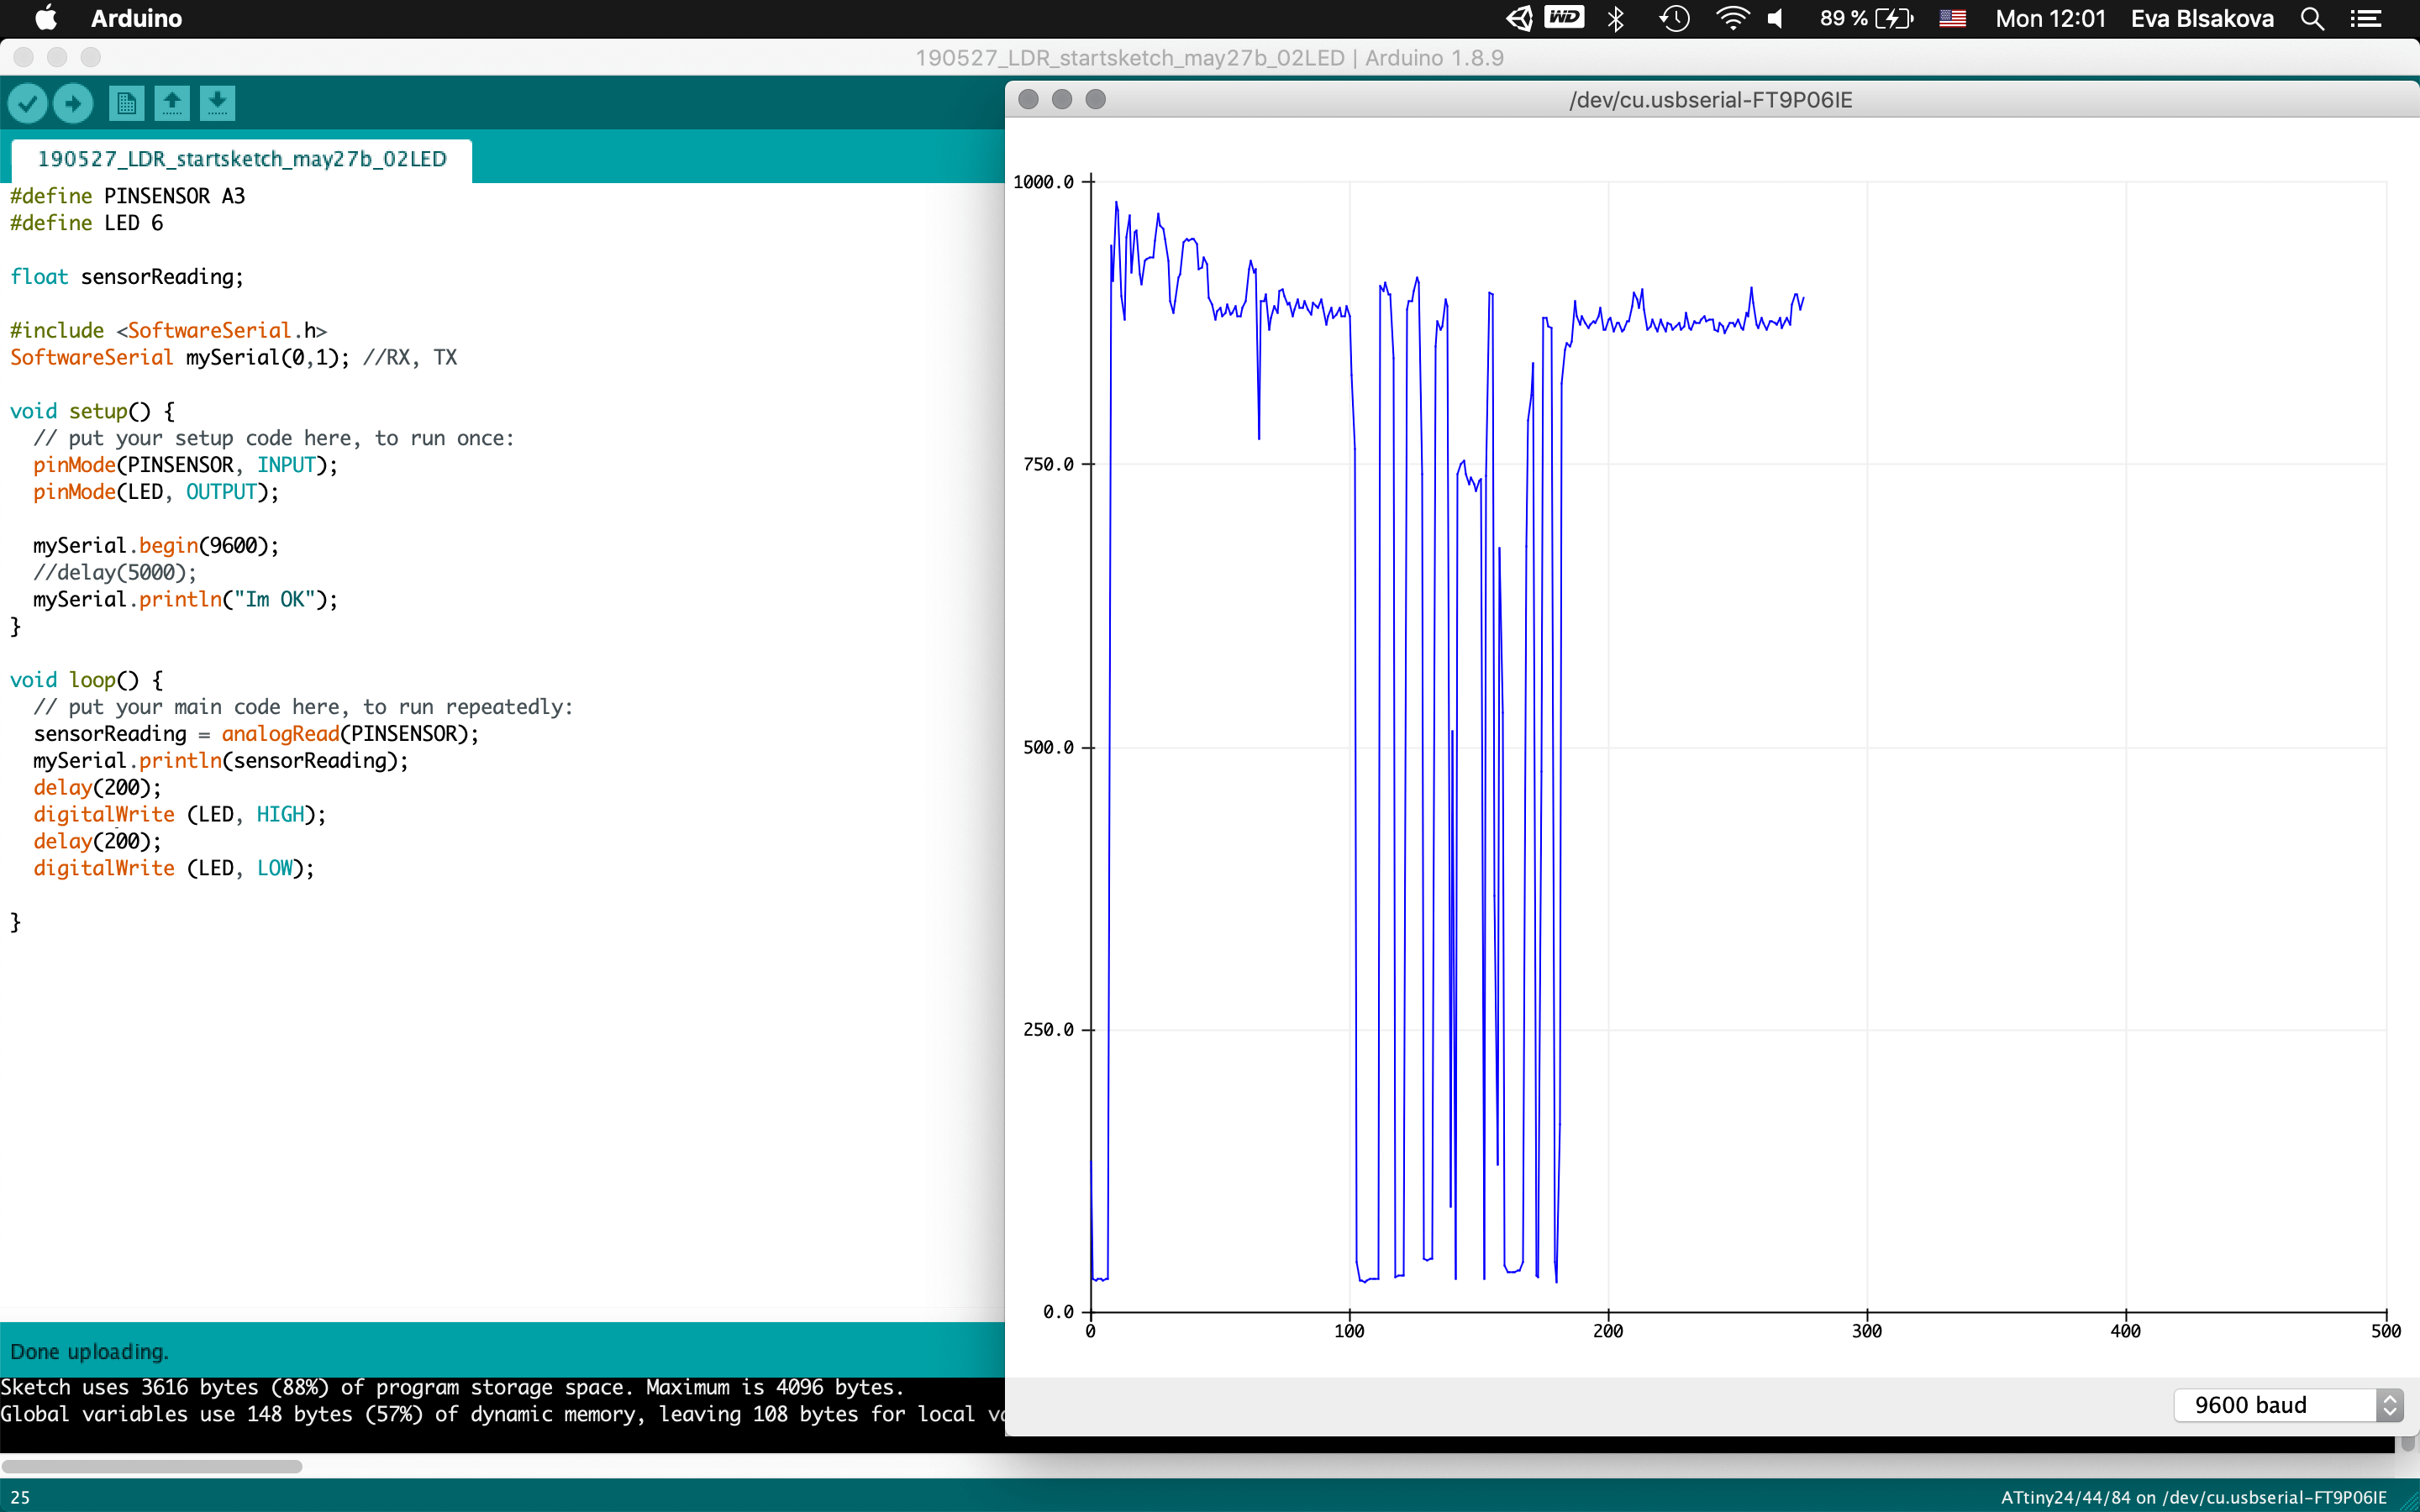Click the Upload arrow button
This screenshot has height=1512, width=2420.
click(x=73, y=103)
